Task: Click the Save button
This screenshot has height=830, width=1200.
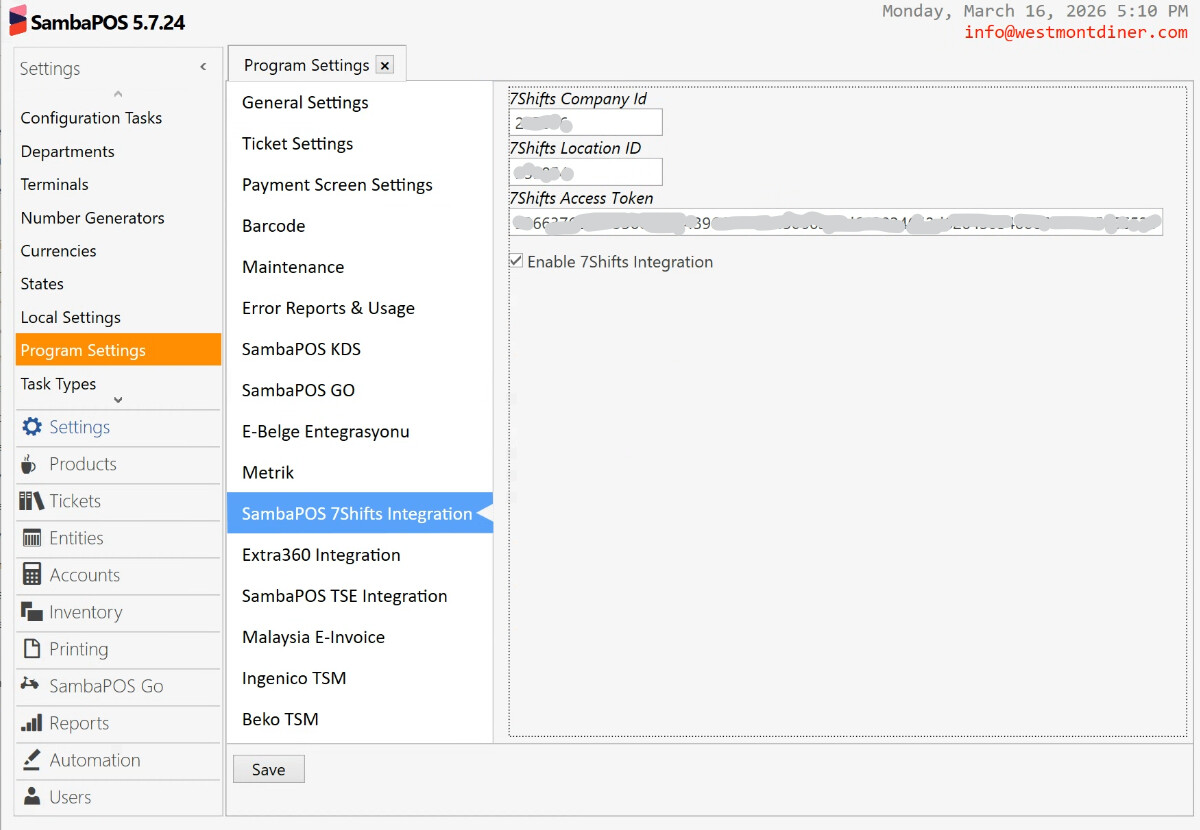Action: (268, 769)
